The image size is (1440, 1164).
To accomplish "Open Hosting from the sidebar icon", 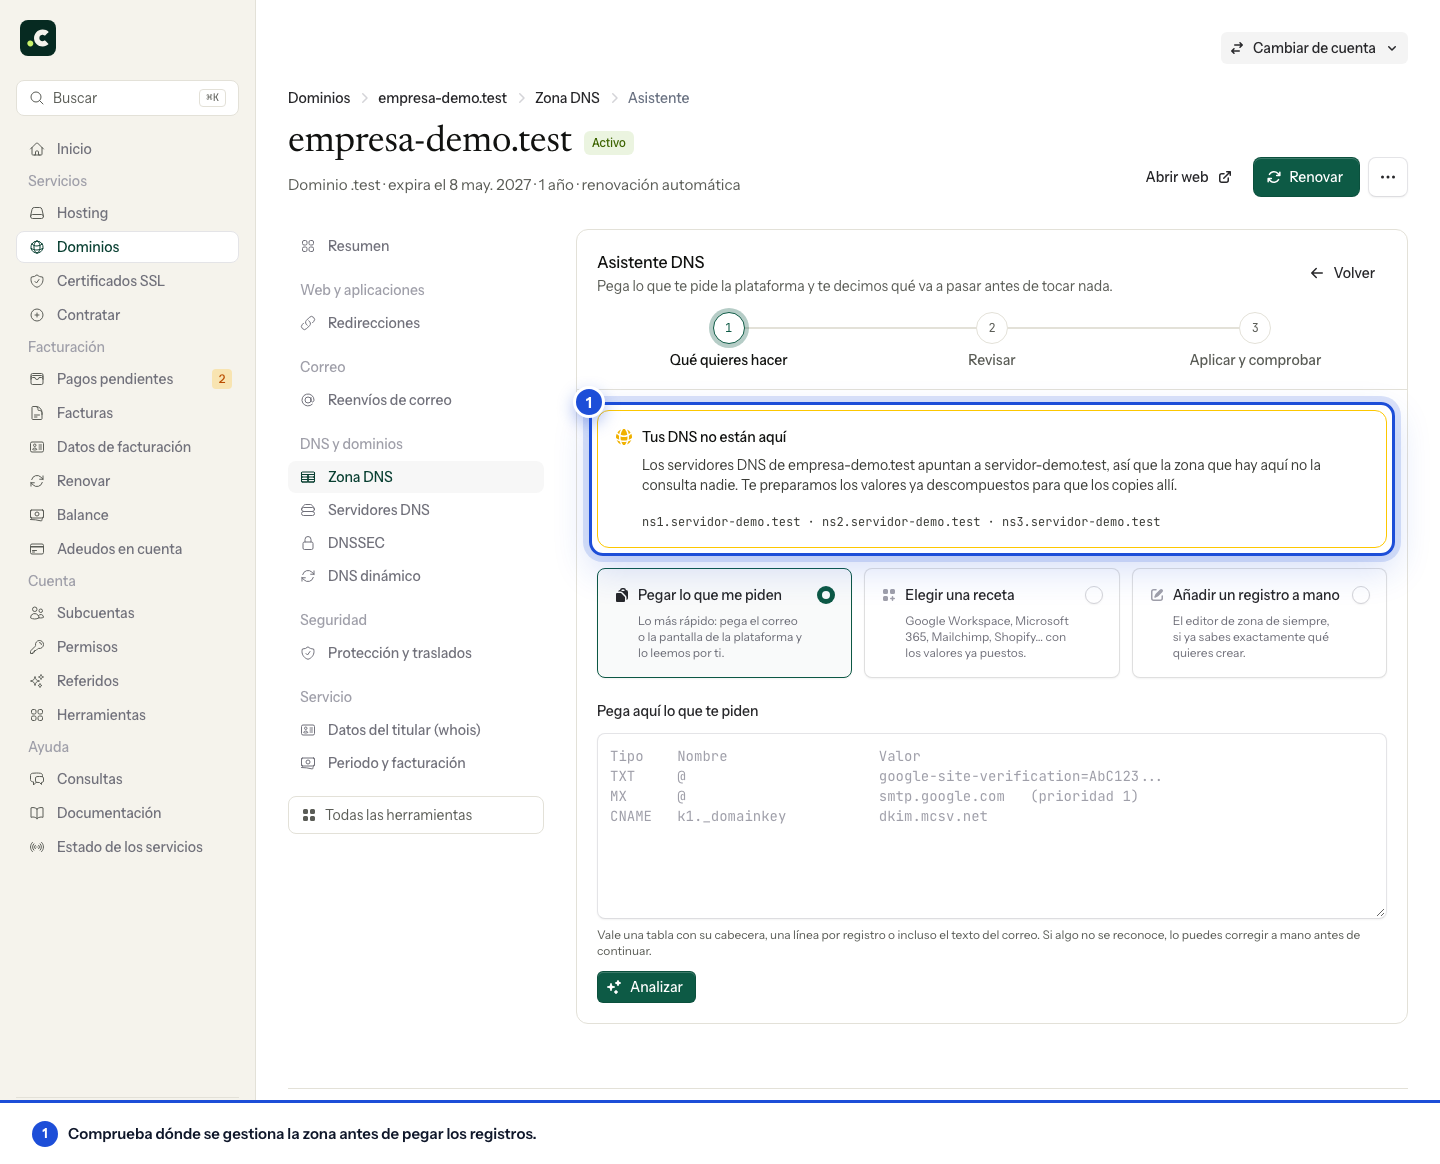I will click(37, 213).
